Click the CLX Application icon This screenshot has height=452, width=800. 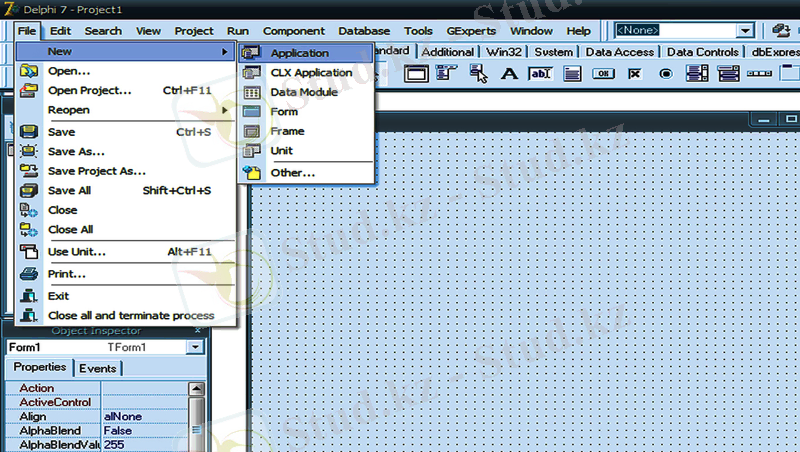(x=252, y=72)
